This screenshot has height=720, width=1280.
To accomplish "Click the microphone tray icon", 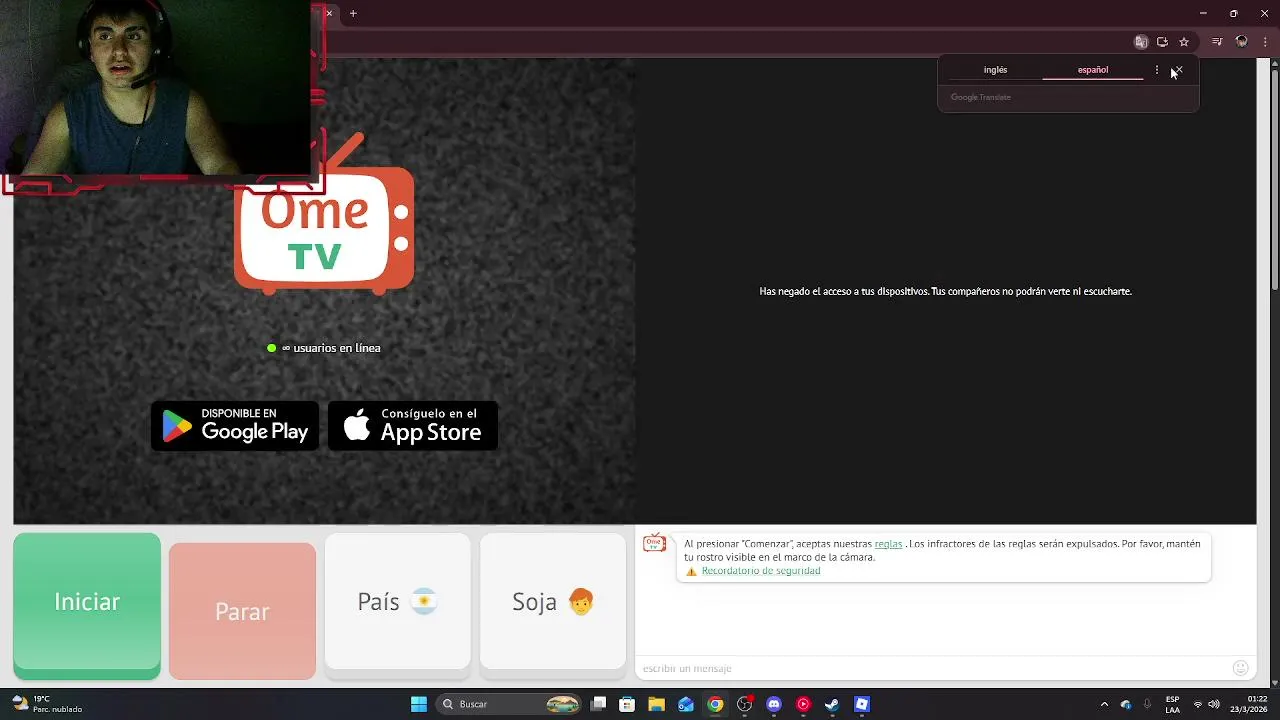I will coord(1147,704).
